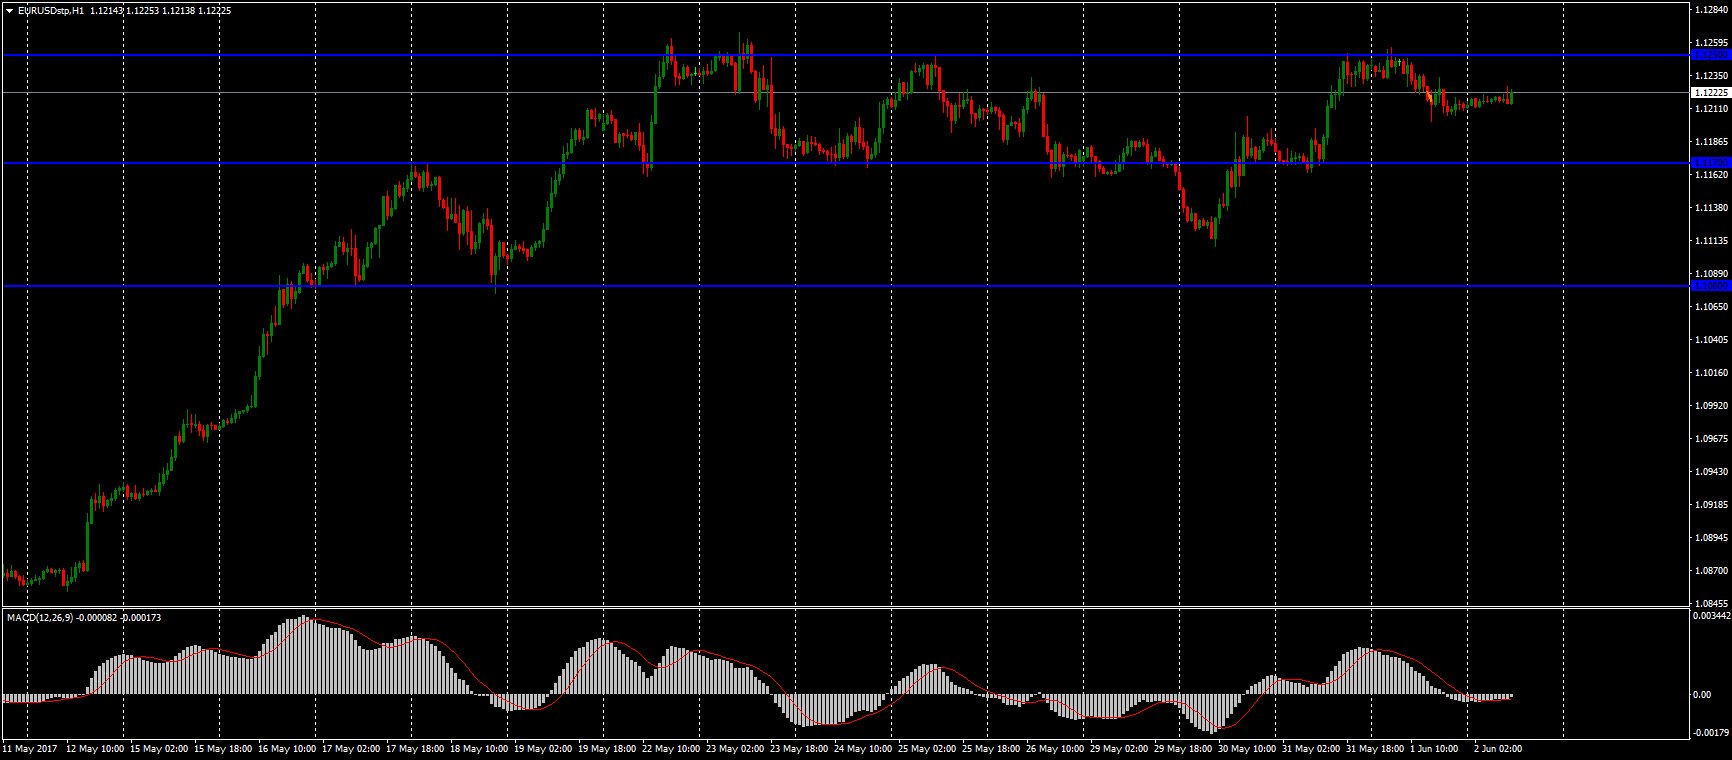Select the blue horizontal line at 1.11700
1732x760 pixels.
pos(845,162)
